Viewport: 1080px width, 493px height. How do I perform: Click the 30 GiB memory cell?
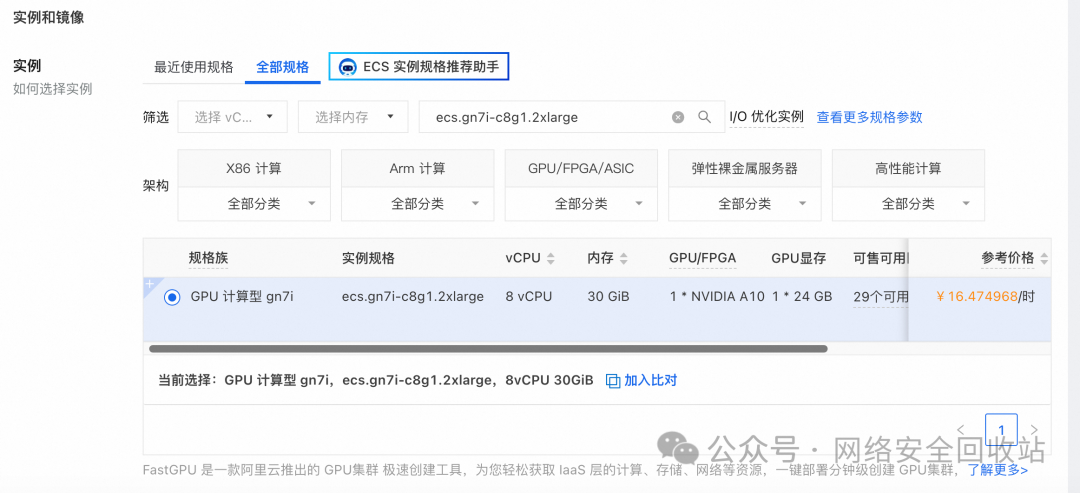(608, 297)
